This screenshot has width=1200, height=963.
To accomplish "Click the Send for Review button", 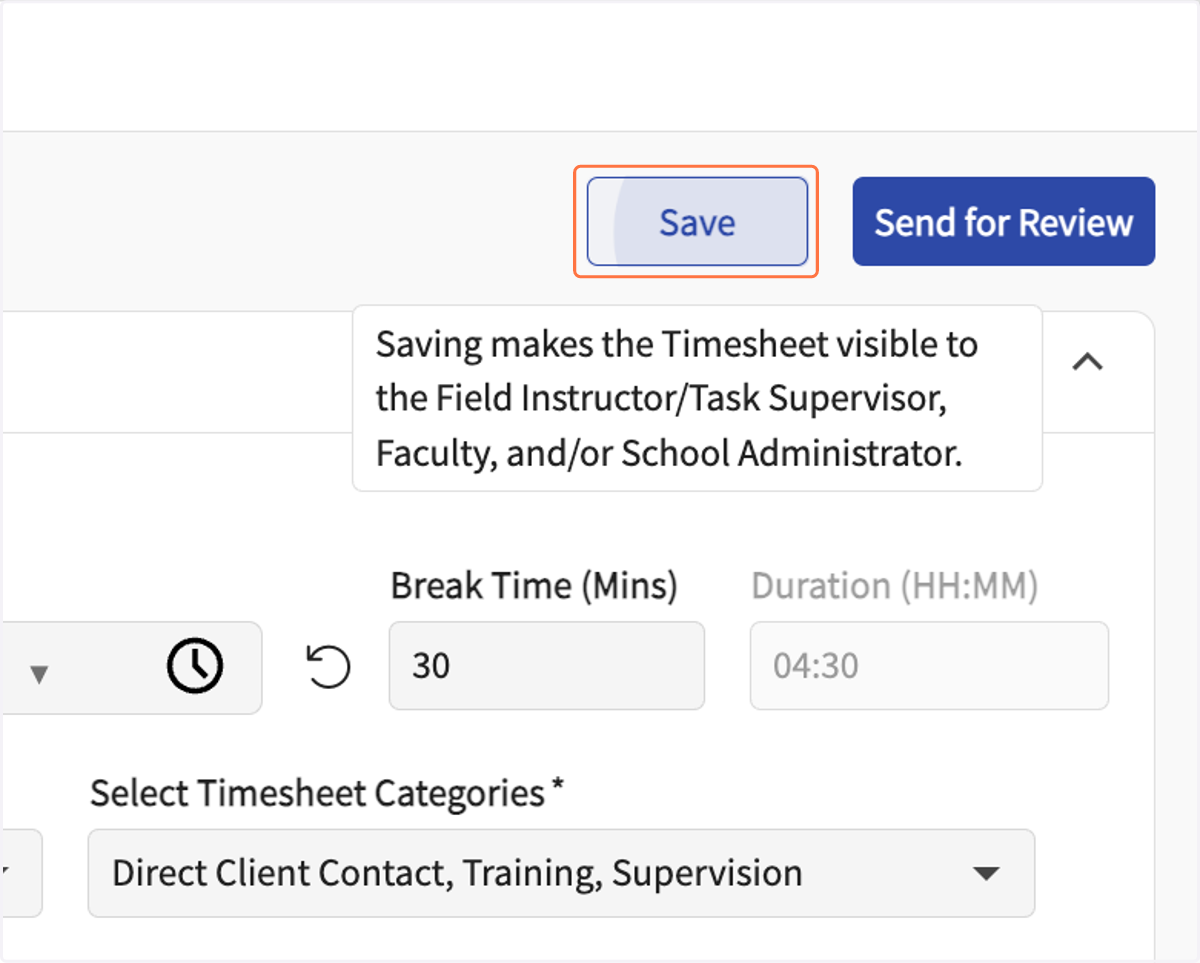I will point(1004,222).
